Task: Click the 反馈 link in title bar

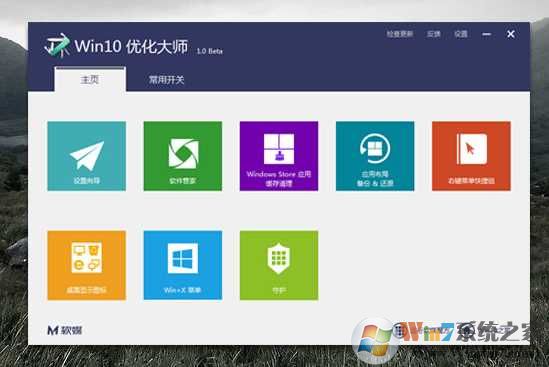Action: [433, 34]
